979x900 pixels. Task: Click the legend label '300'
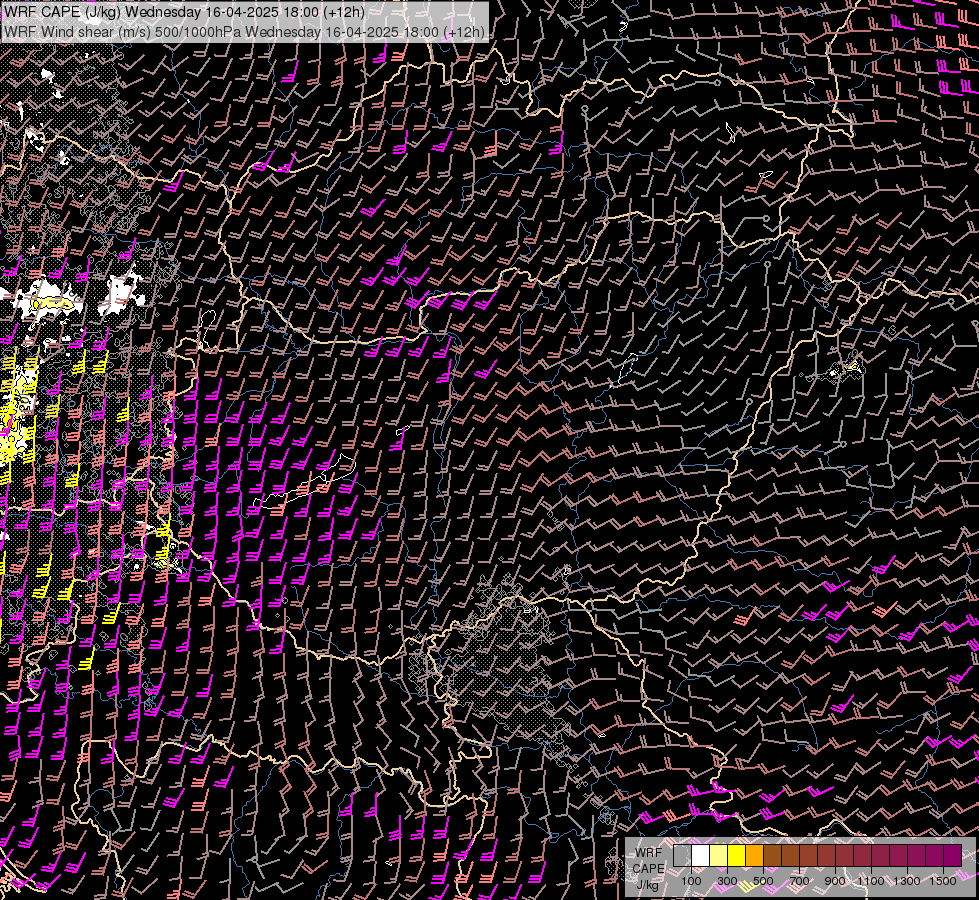727,881
